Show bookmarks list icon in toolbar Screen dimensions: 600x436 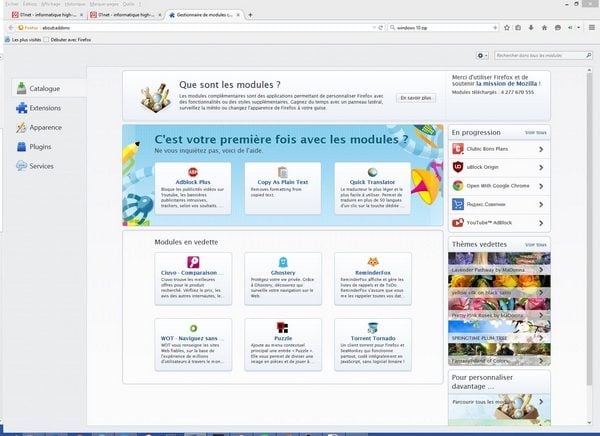[518, 28]
